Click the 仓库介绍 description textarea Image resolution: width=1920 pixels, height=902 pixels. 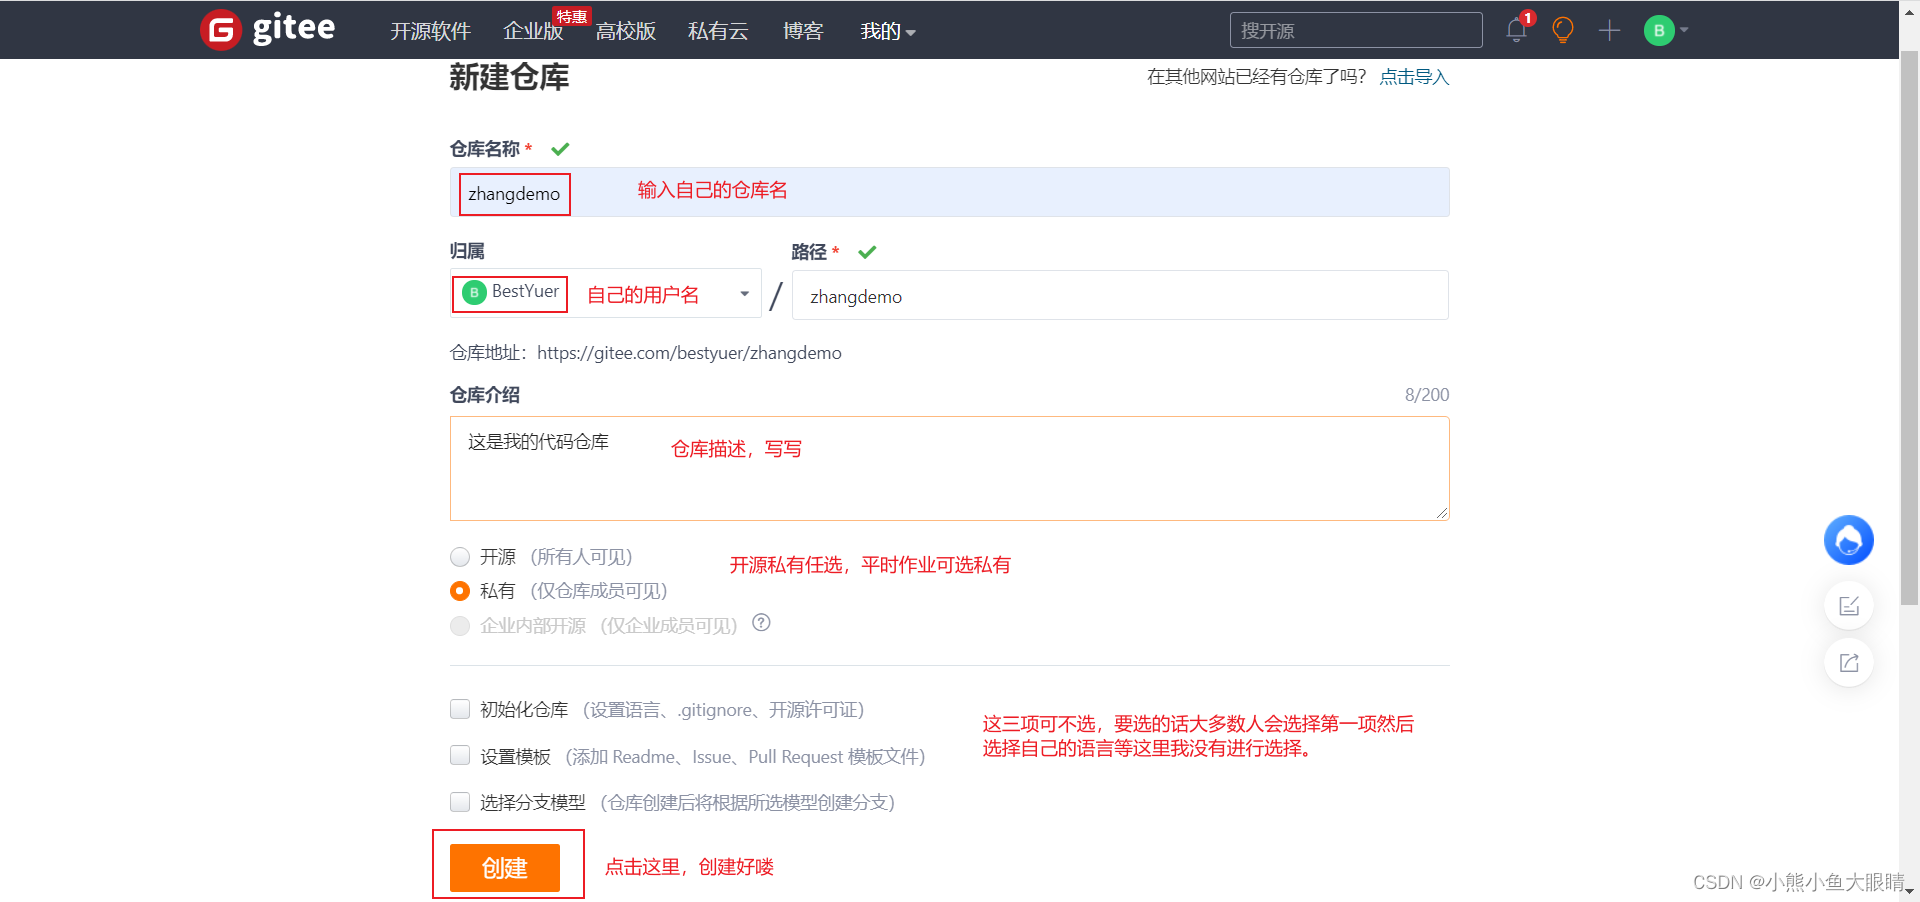coord(949,468)
